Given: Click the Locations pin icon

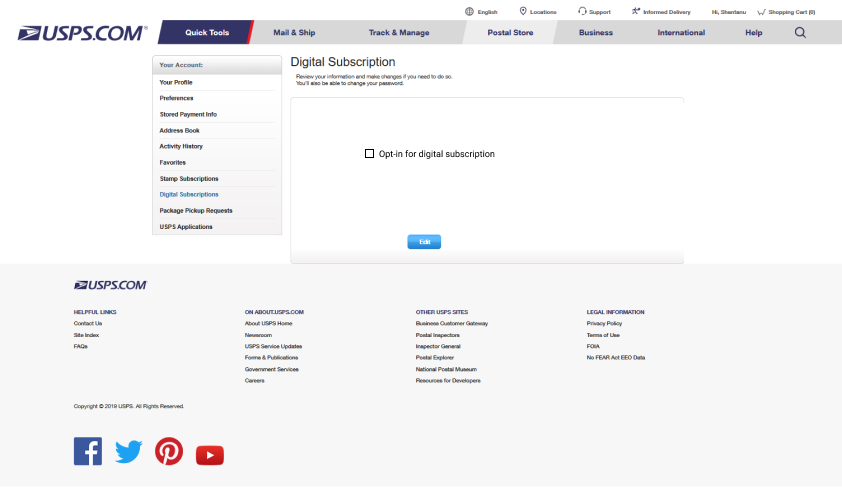Looking at the screenshot, I should 523,11.
